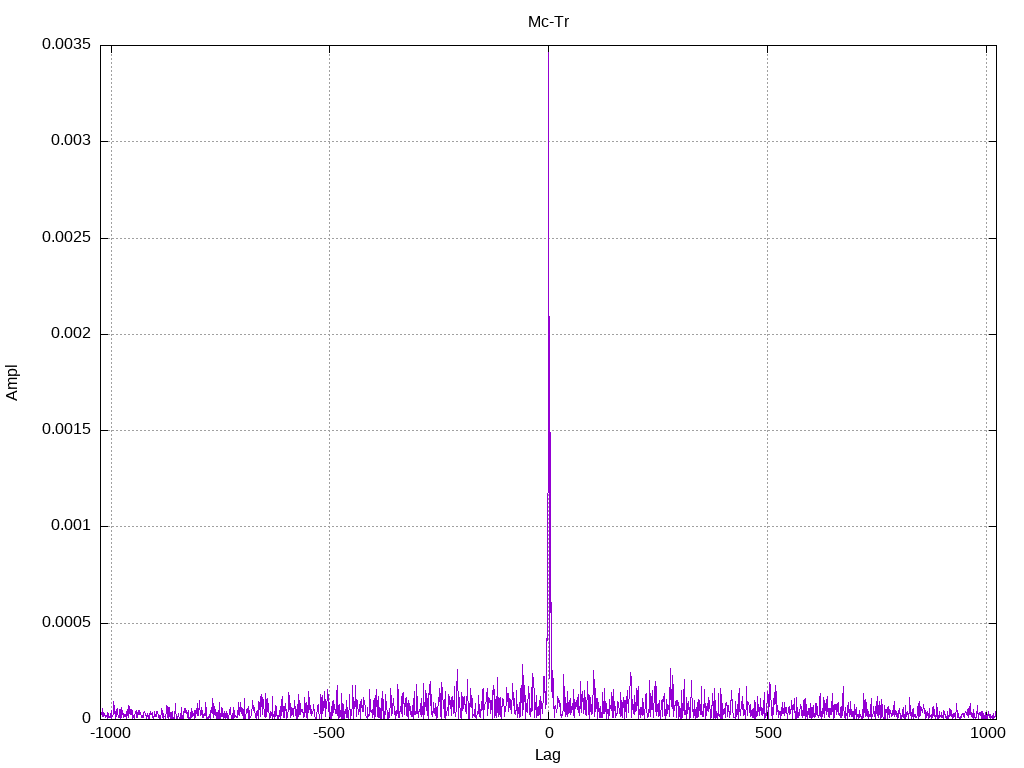Click the -500 x-axis tick label

[328, 733]
